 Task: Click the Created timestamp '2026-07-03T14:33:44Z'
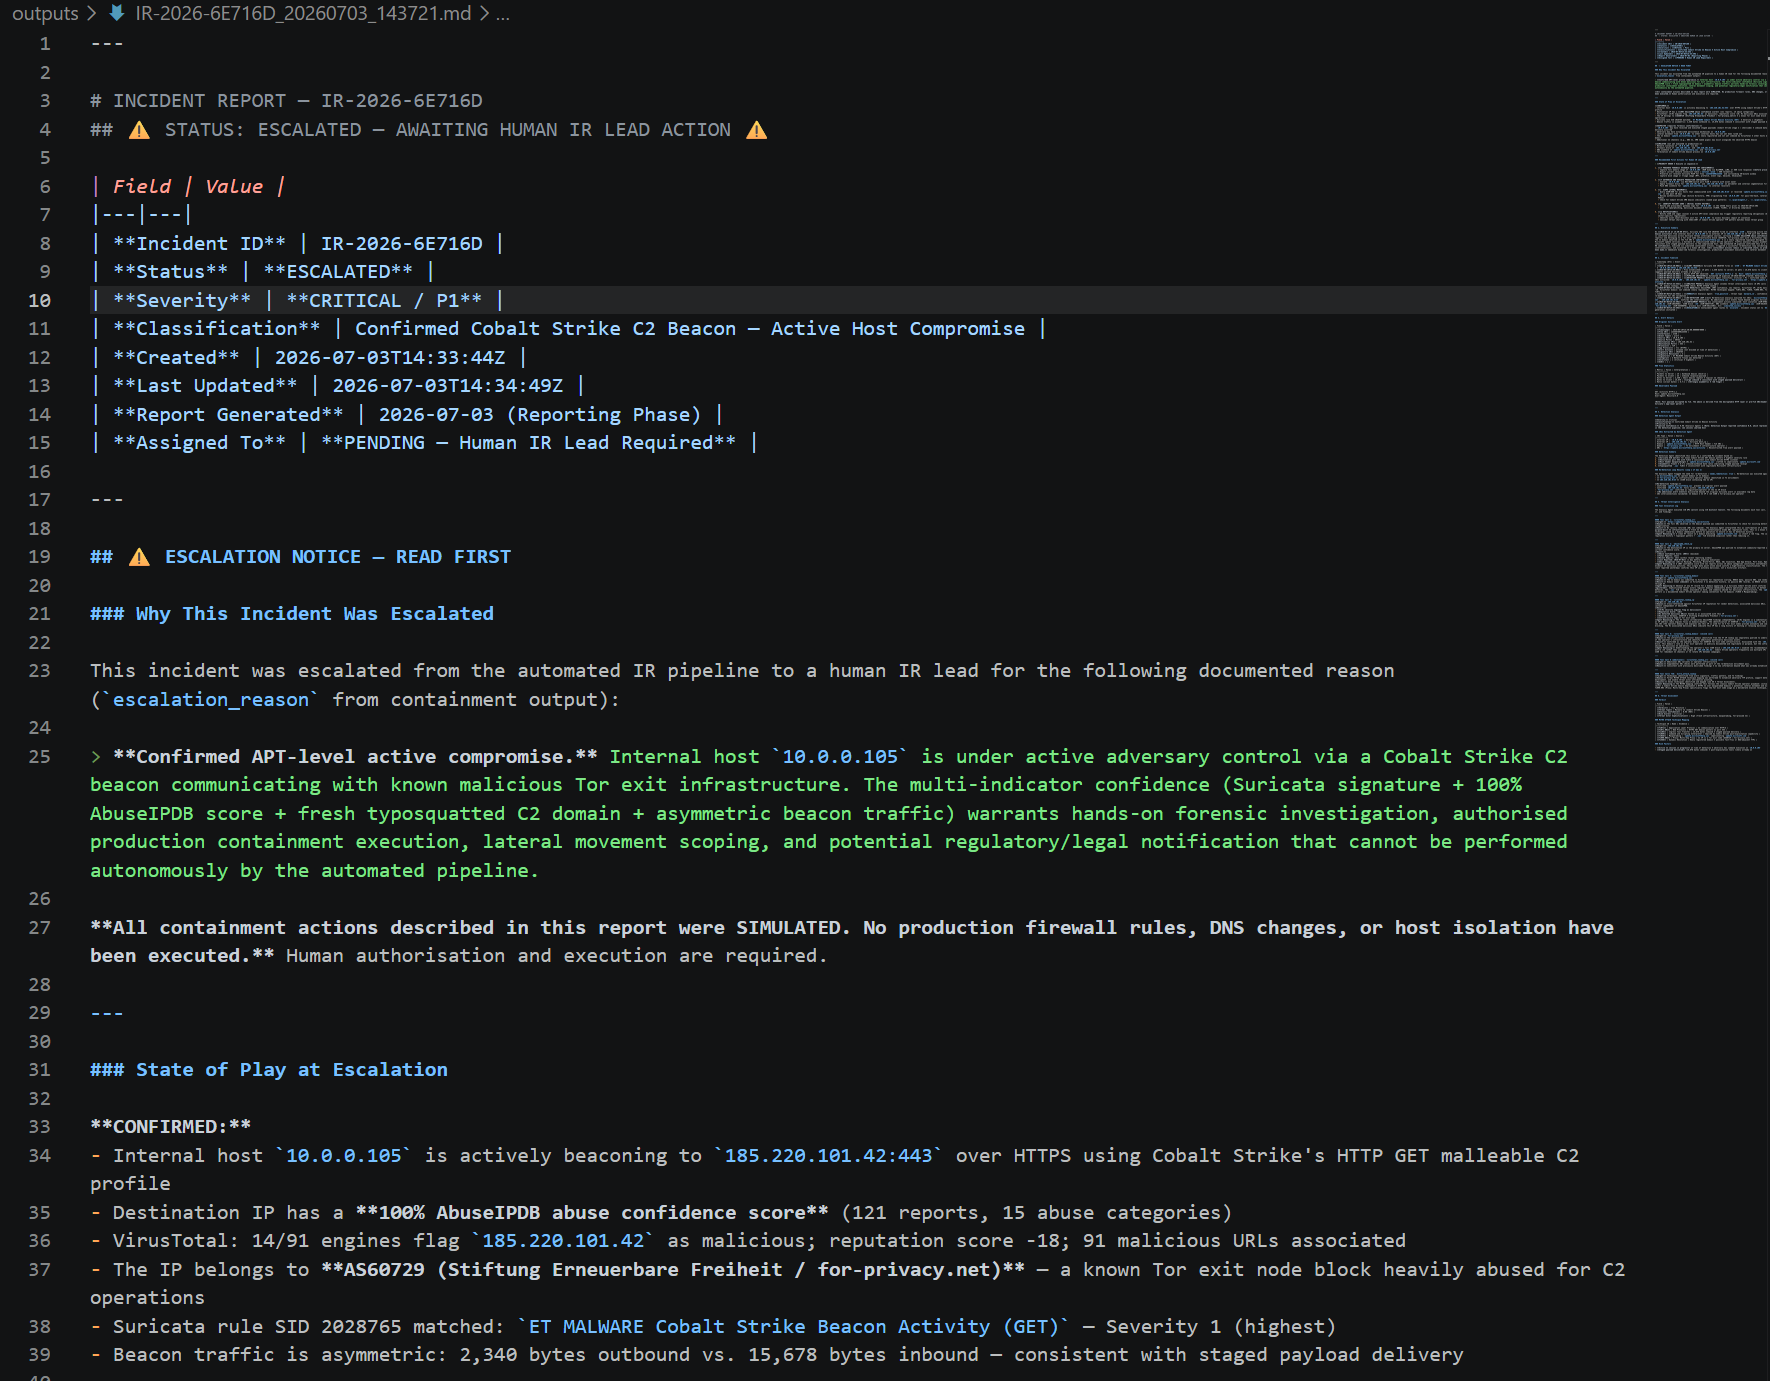(390, 358)
